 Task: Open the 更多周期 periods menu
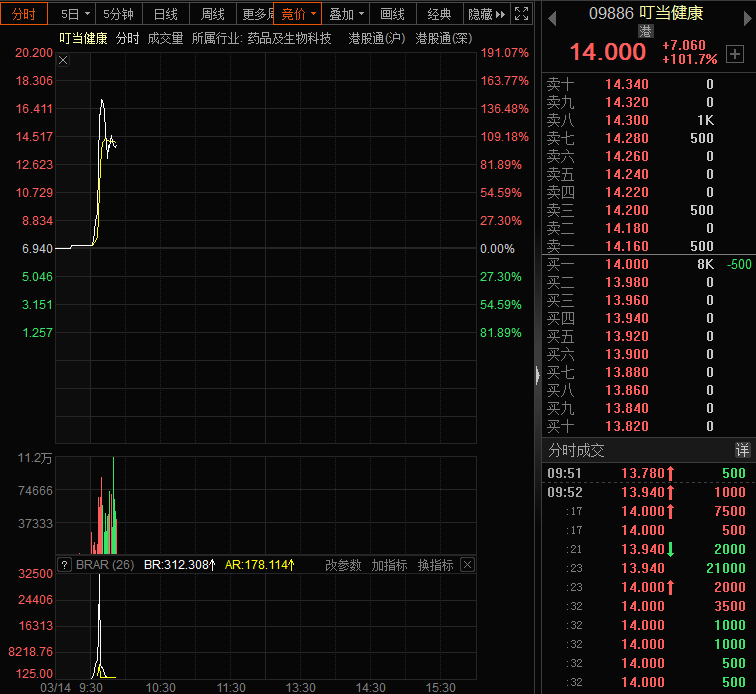256,14
